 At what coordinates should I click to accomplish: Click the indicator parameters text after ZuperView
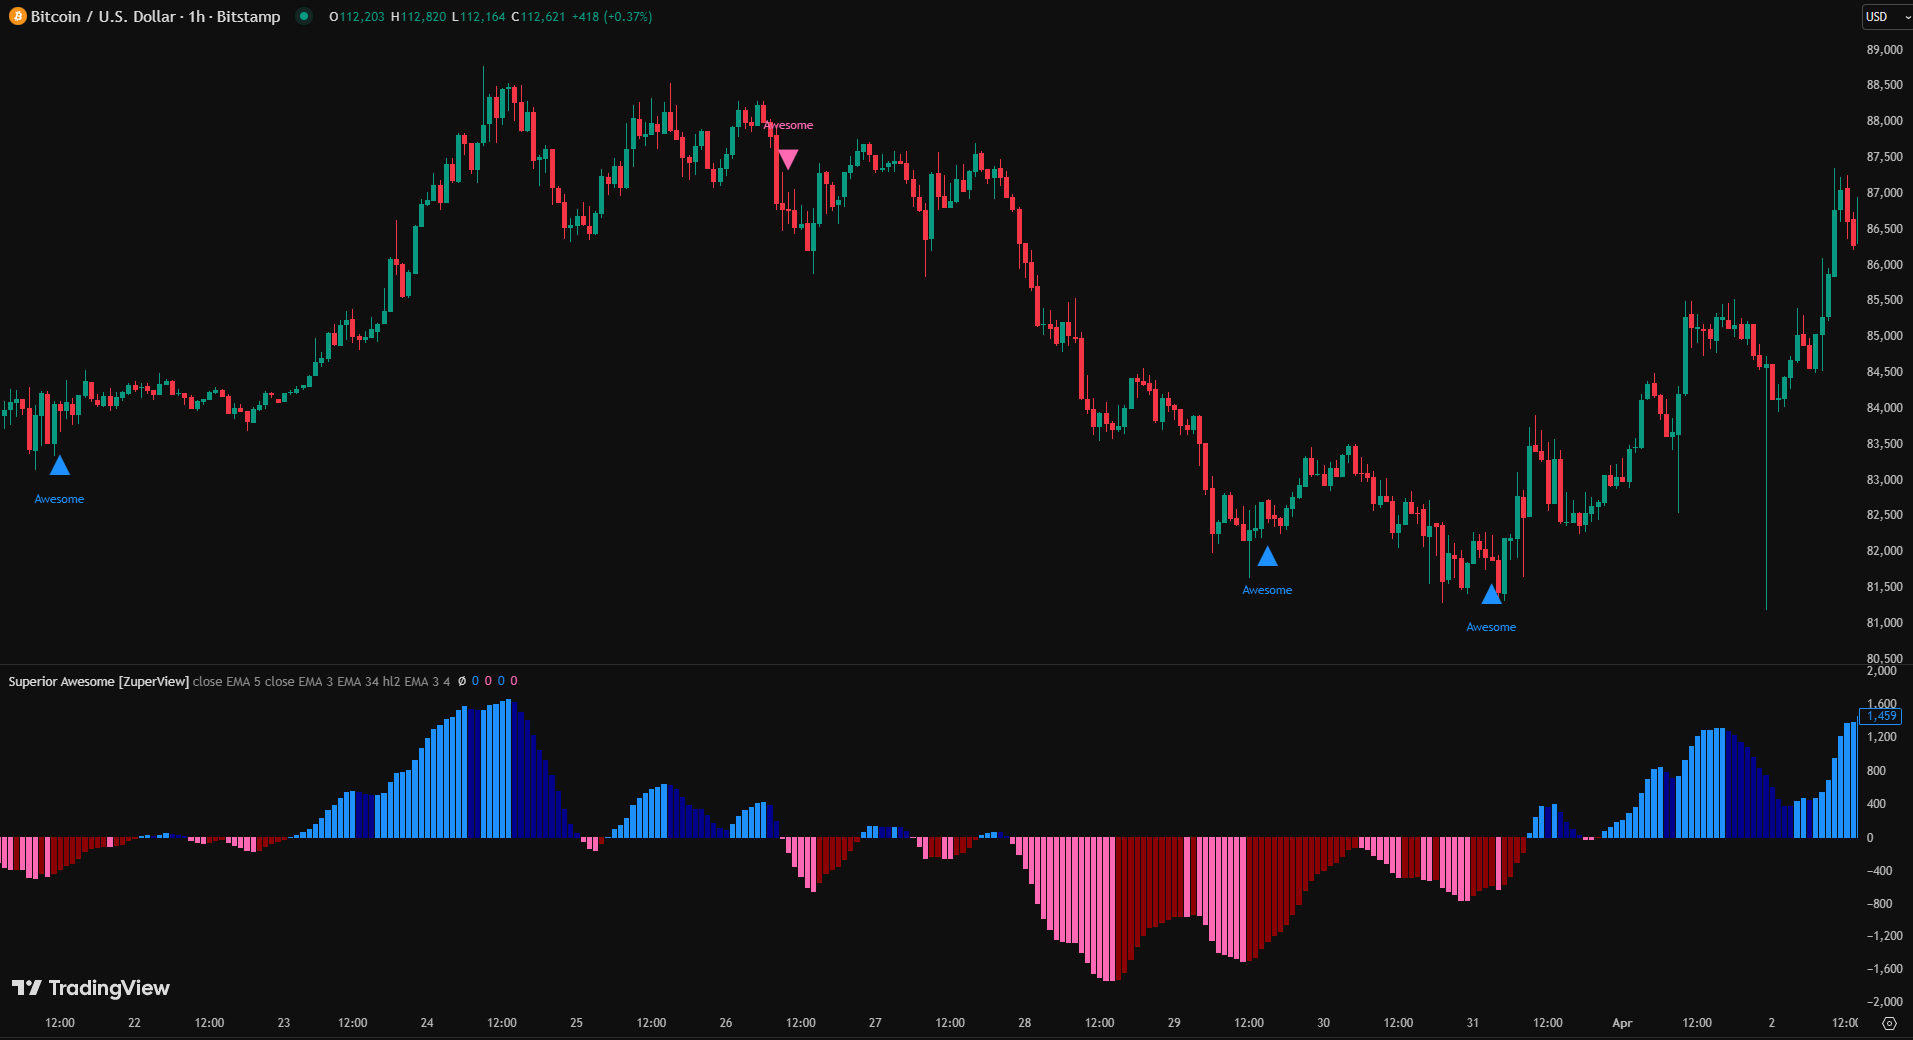(x=321, y=682)
